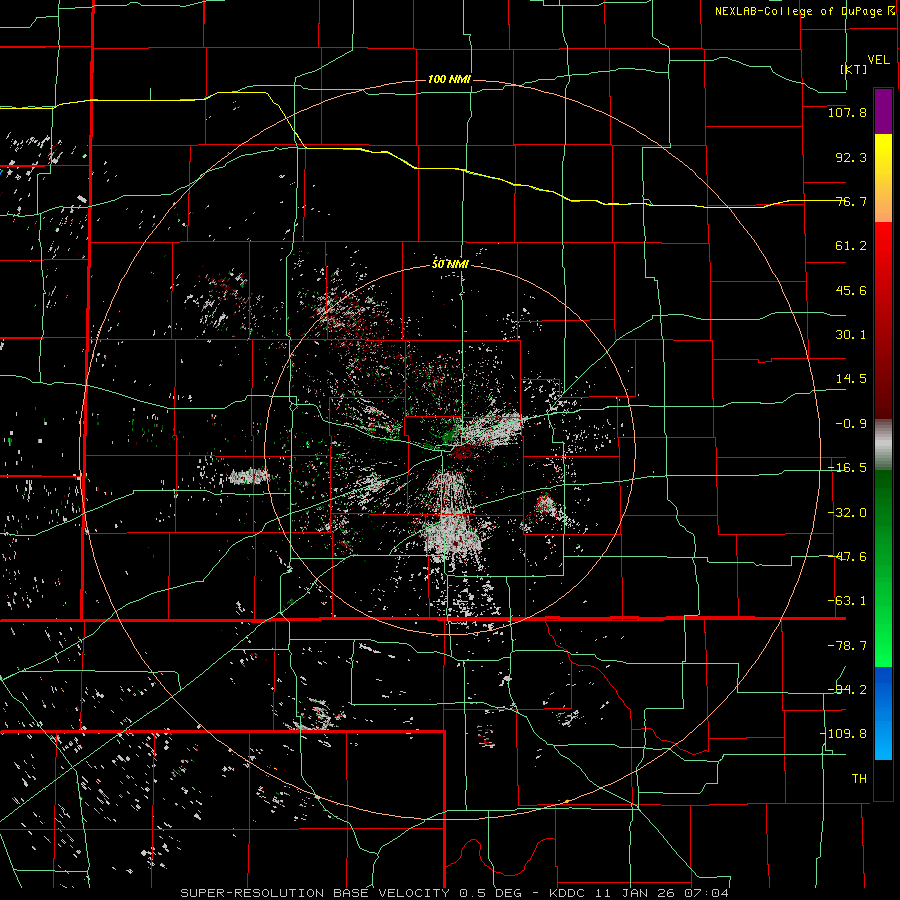
Task: Click the 61.2 velocity scale value
Action: tap(851, 246)
